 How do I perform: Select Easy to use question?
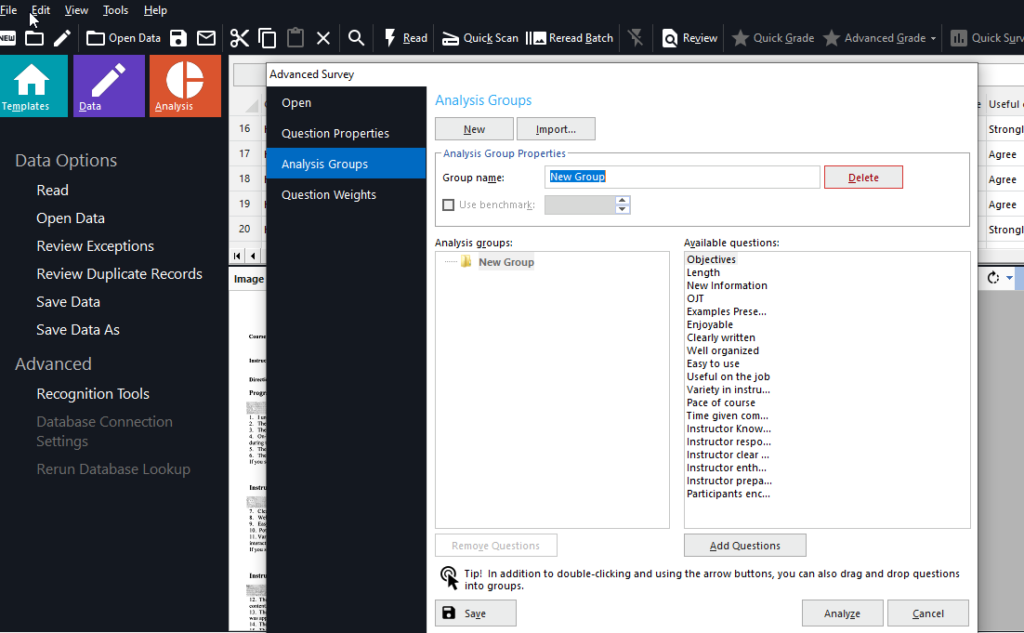click(x=713, y=364)
